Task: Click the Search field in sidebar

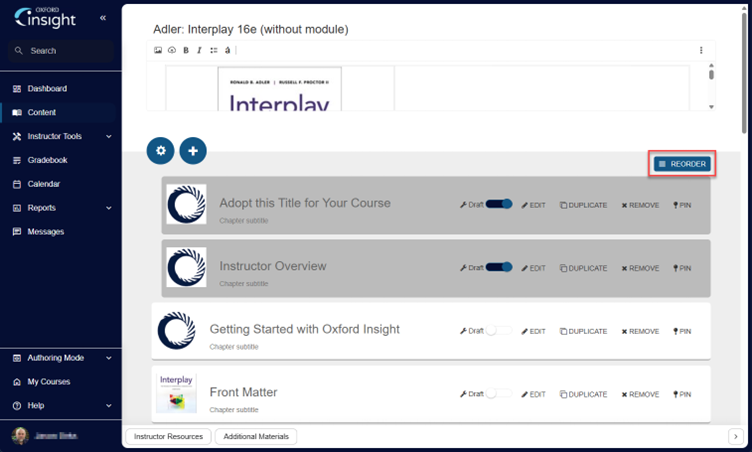Action: pyautogui.click(x=61, y=50)
